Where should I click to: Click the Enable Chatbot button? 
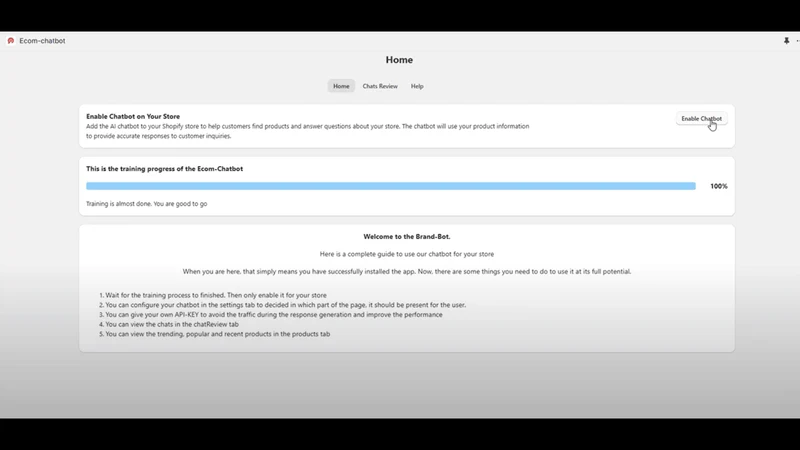tap(702, 119)
